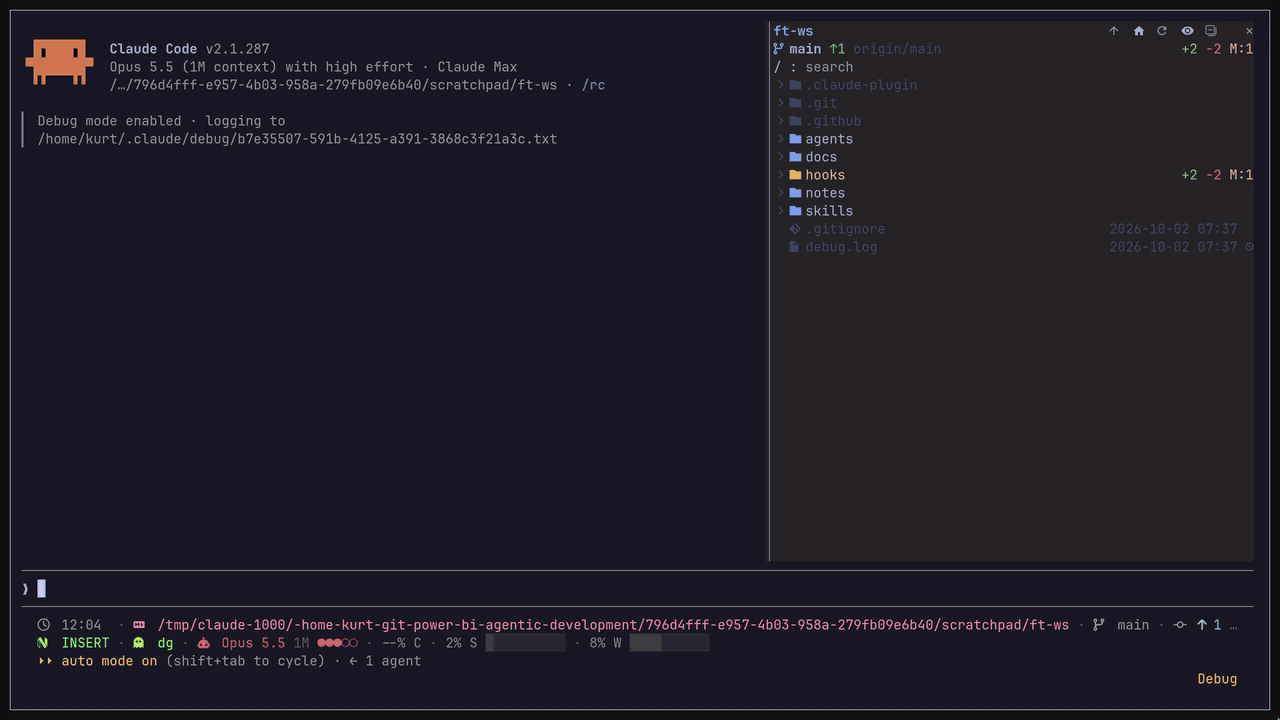Click the commit icon in the status line
Viewport: 1280px width, 720px height.
[1180, 625]
